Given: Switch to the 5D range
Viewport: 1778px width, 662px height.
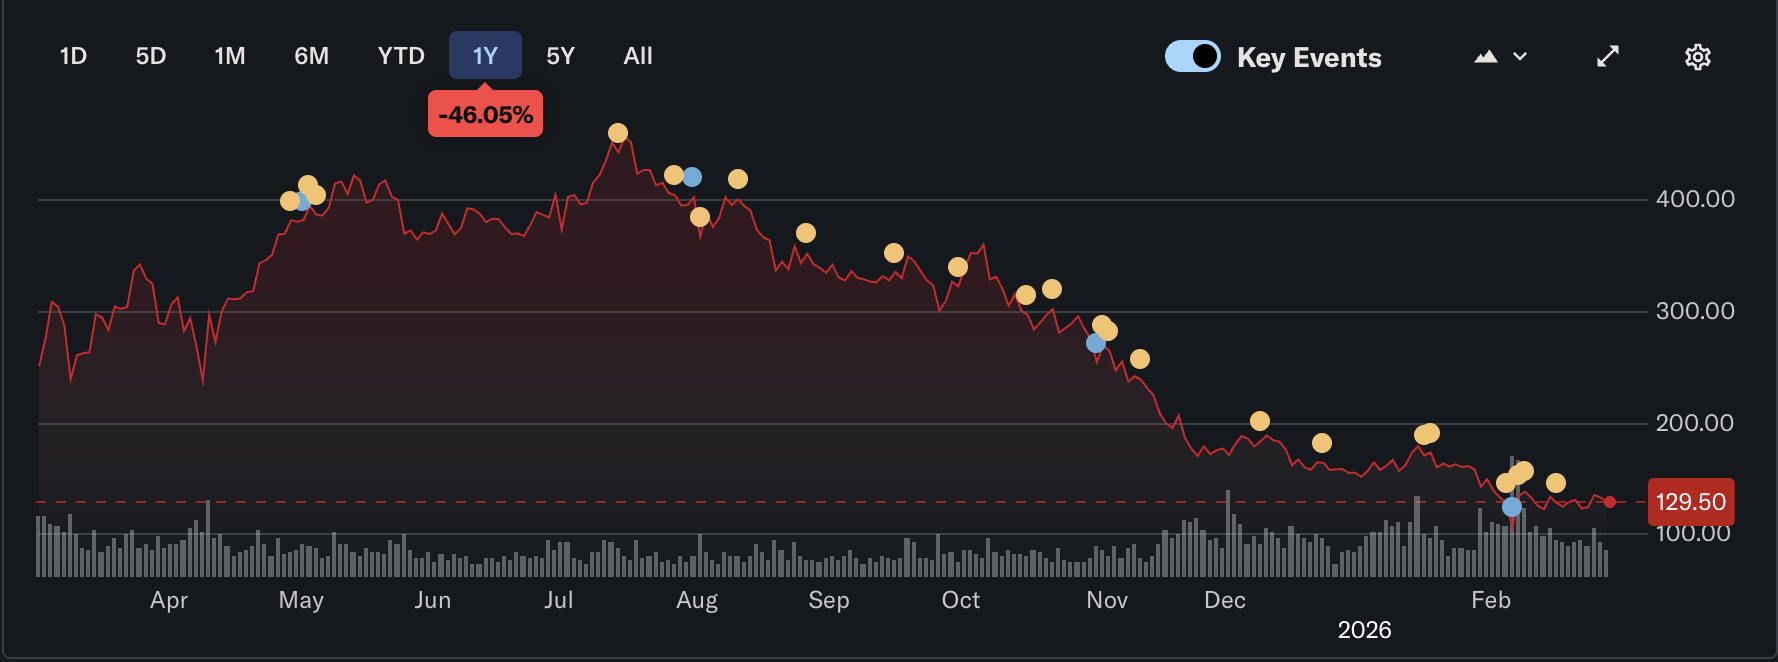Looking at the screenshot, I should (151, 56).
